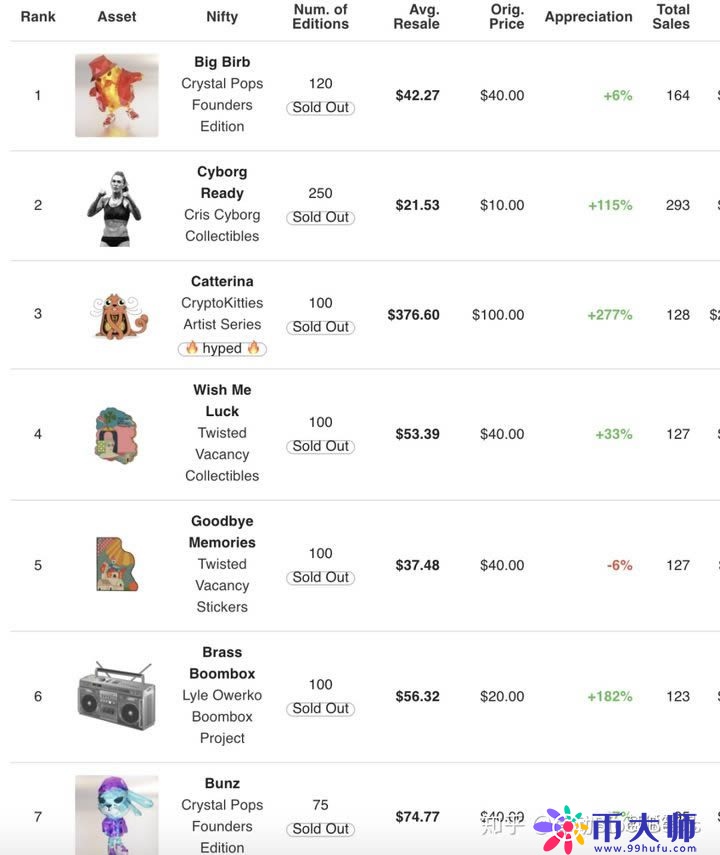720x855 pixels.
Task: Click the hyped badge under Catterina
Action: pos(222,348)
